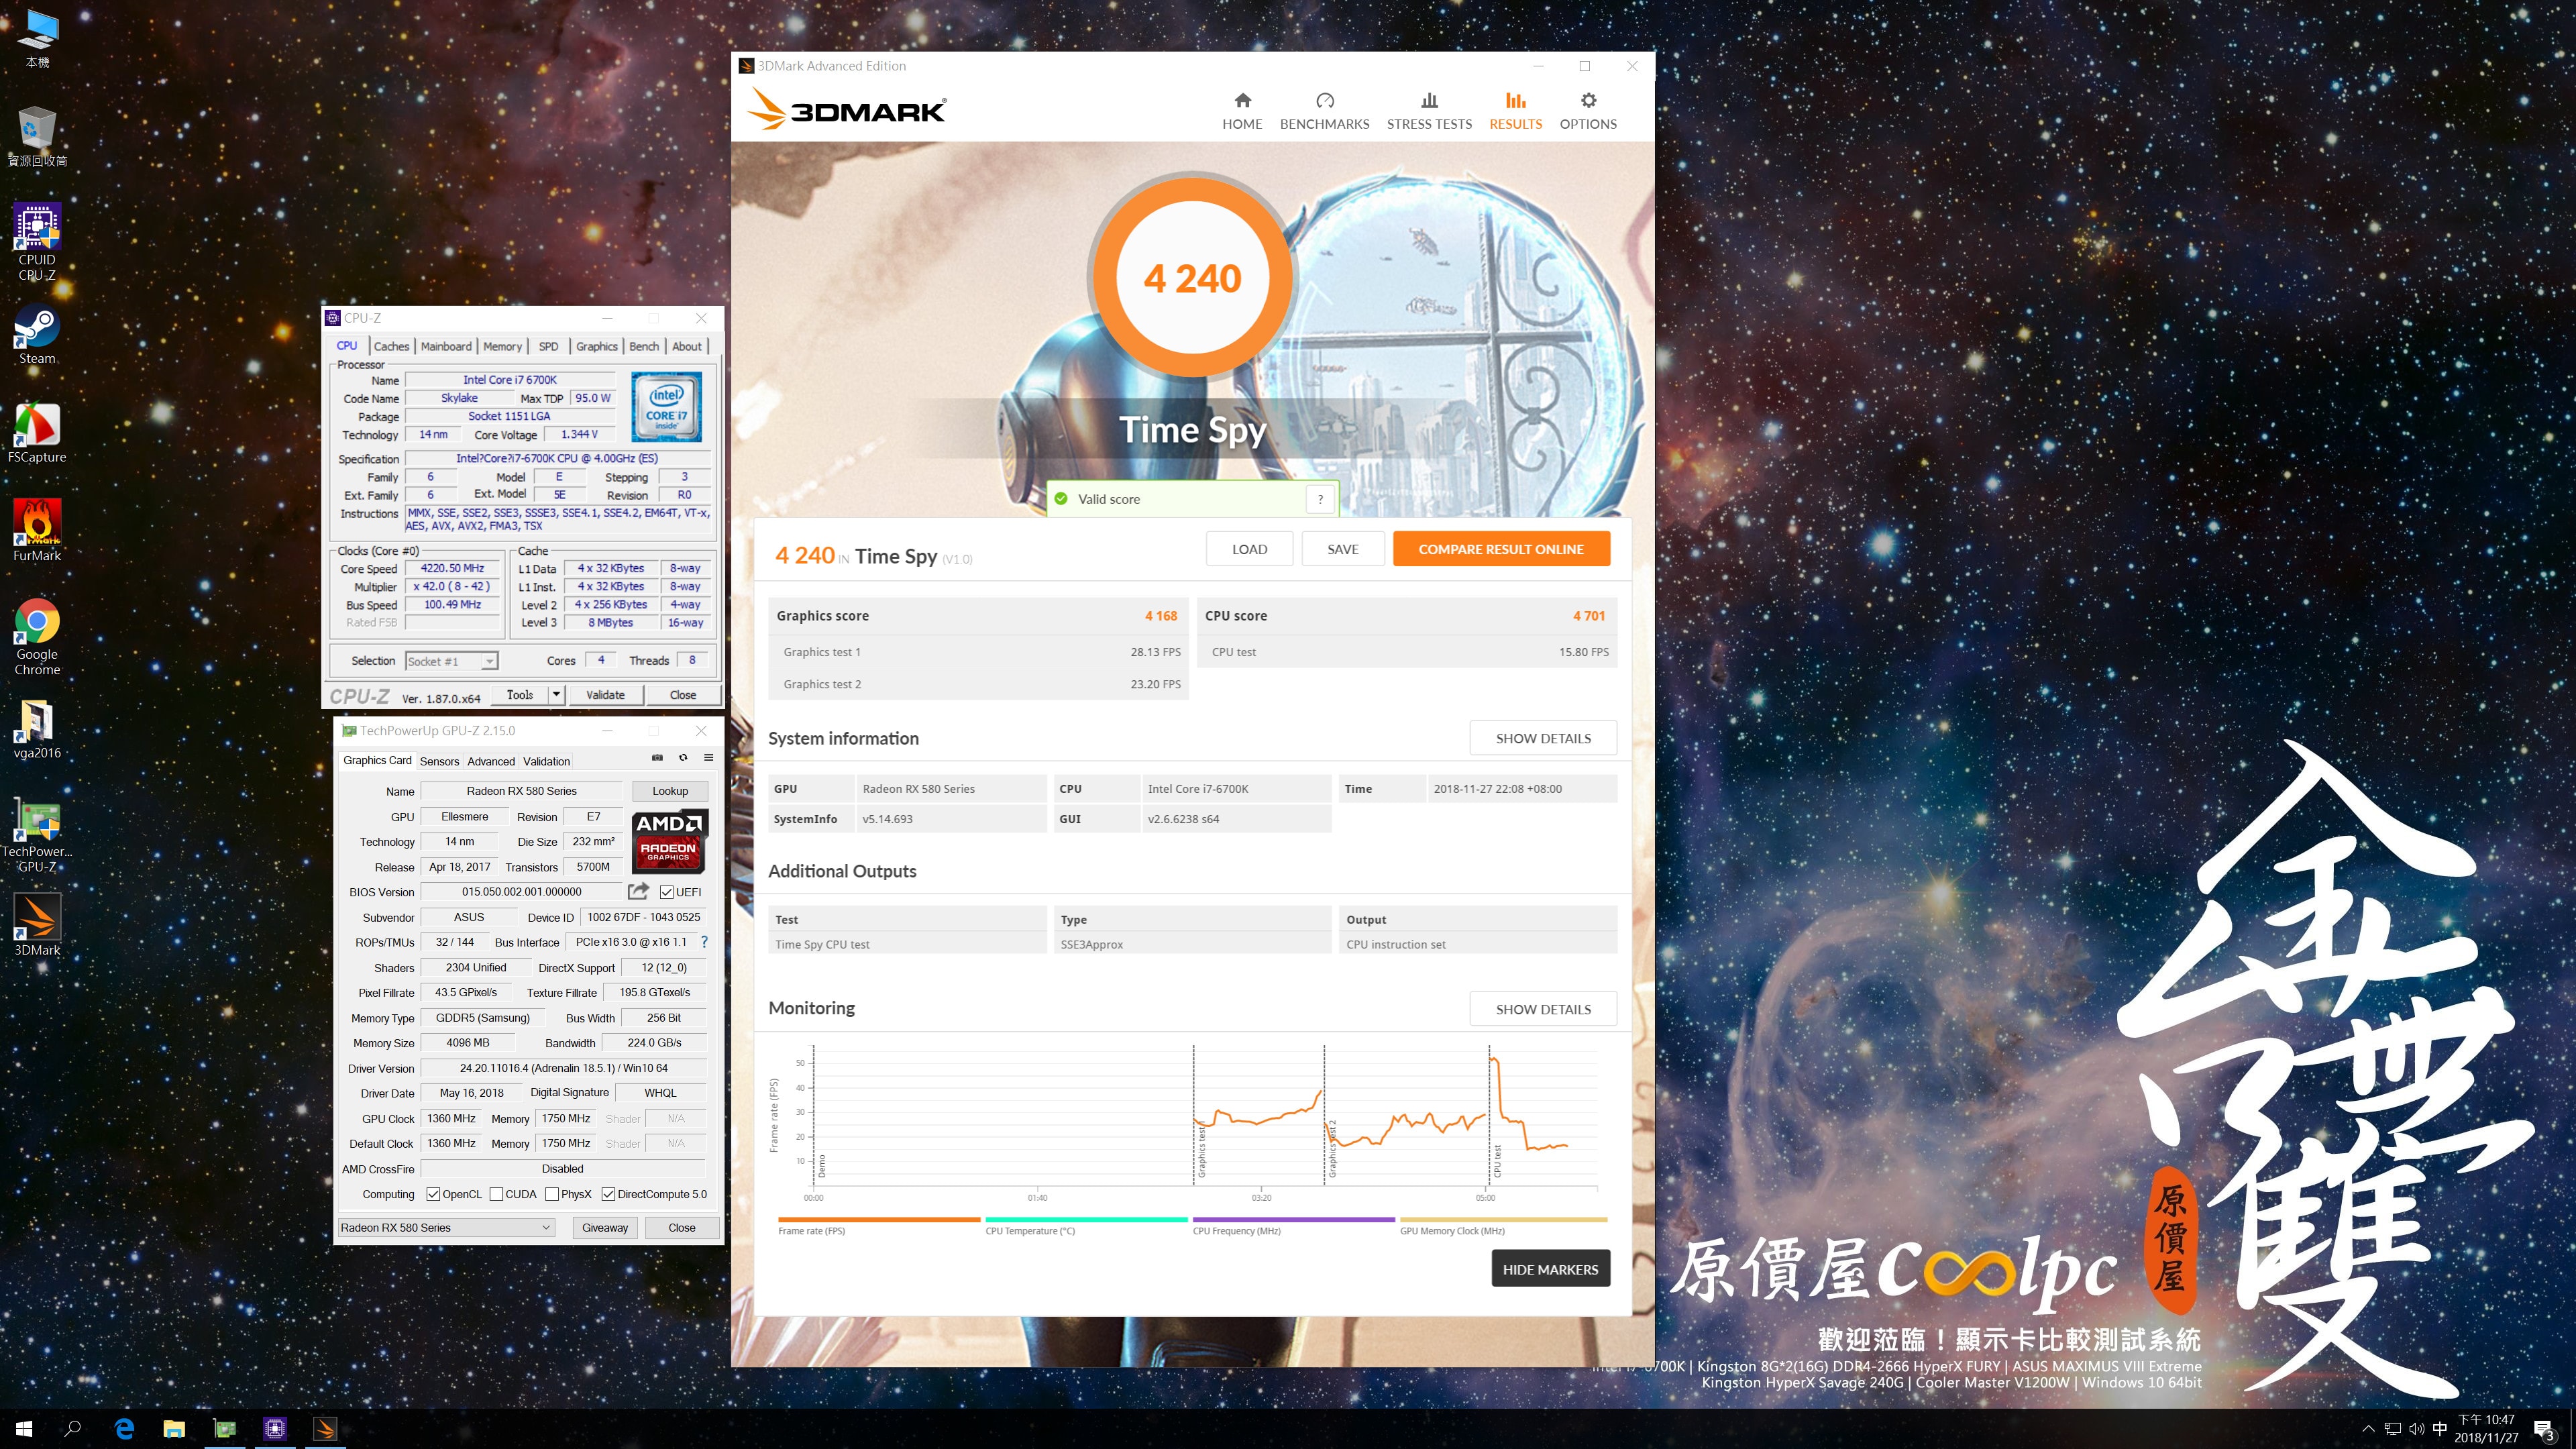2576x1449 pixels.
Task: Toggle the OpenCL checkbox in GPU-Z
Action: (433, 1194)
